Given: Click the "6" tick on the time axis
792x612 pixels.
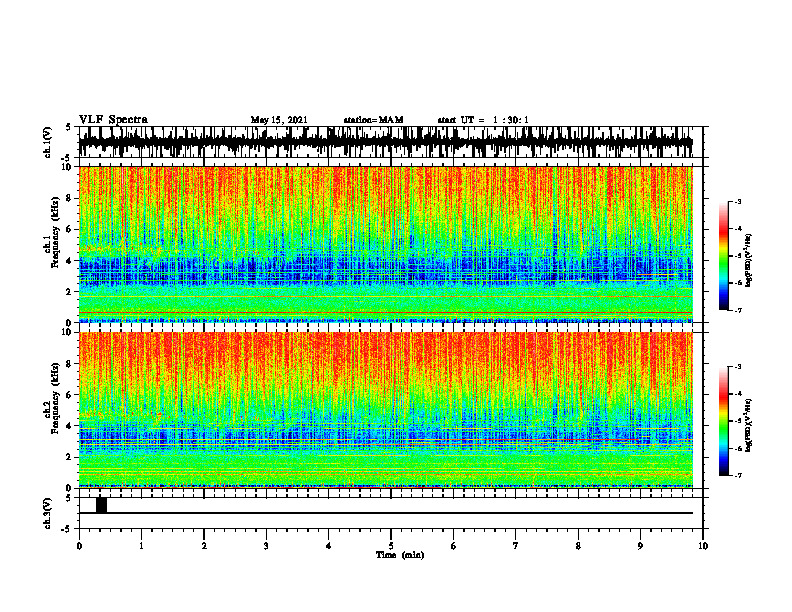Looking at the screenshot, I should (454, 546).
